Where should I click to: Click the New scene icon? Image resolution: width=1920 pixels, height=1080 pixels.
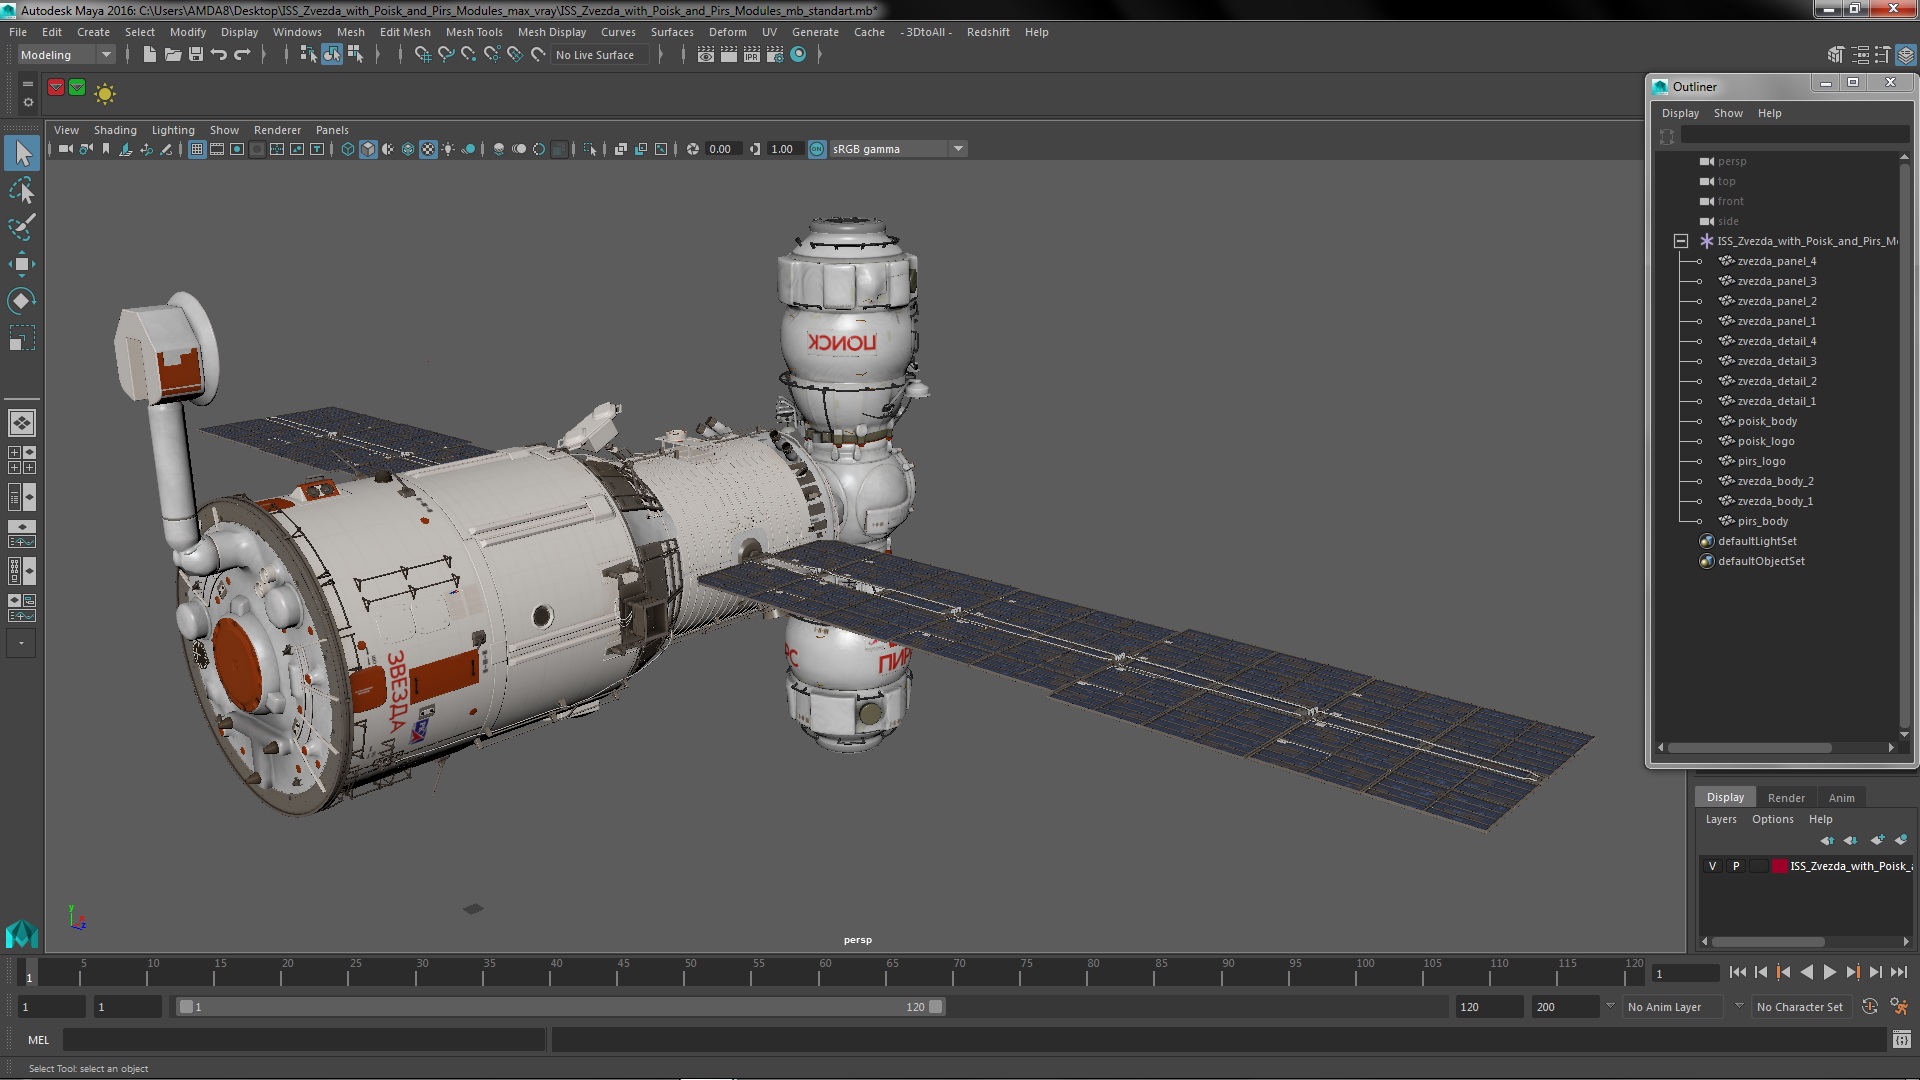tap(149, 55)
